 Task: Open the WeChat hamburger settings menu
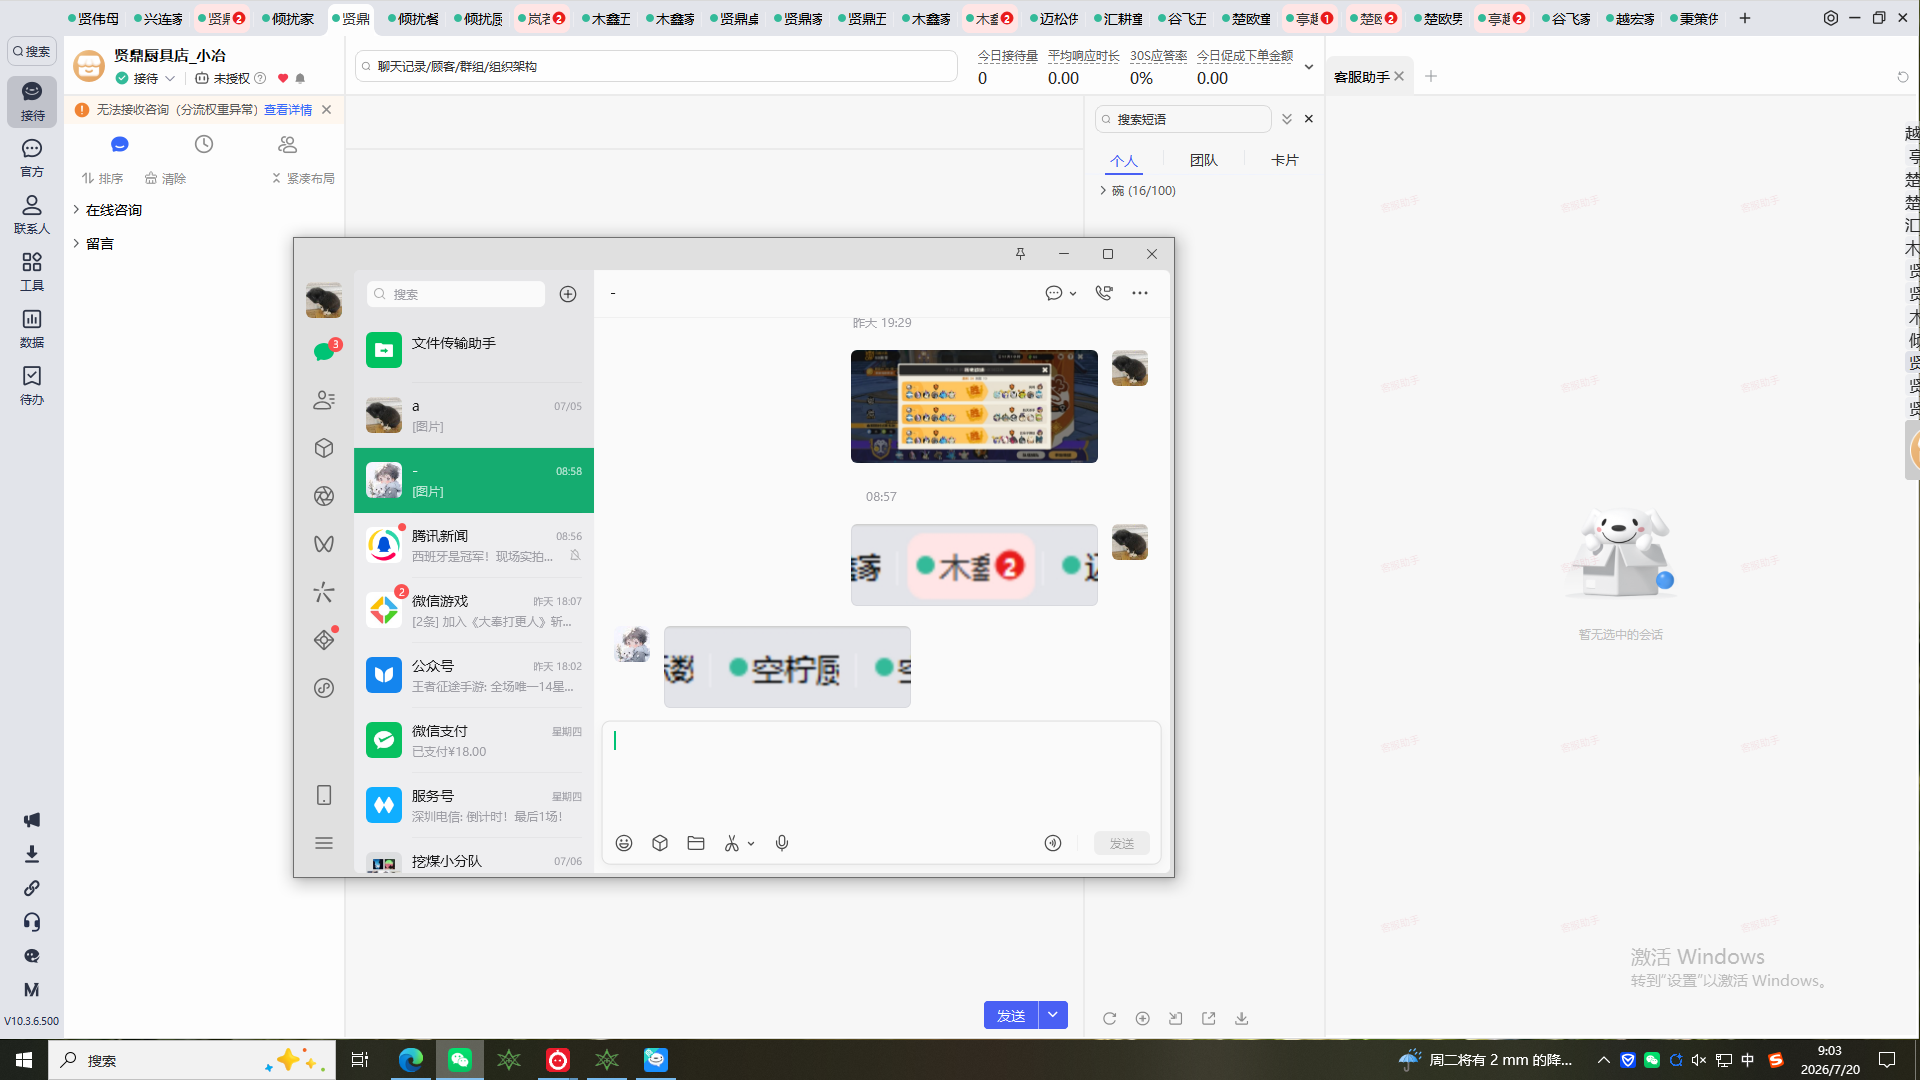click(x=324, y=843)
